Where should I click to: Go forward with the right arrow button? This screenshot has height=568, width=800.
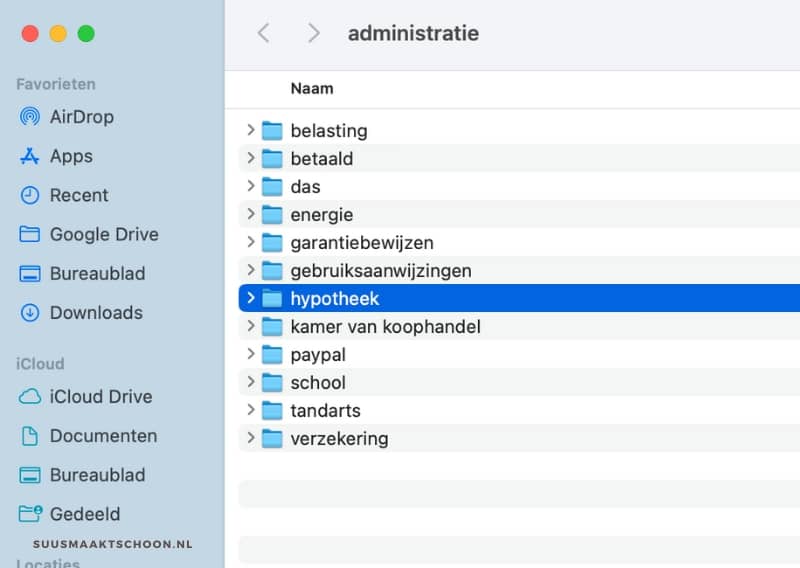click(x=314, y=33)
